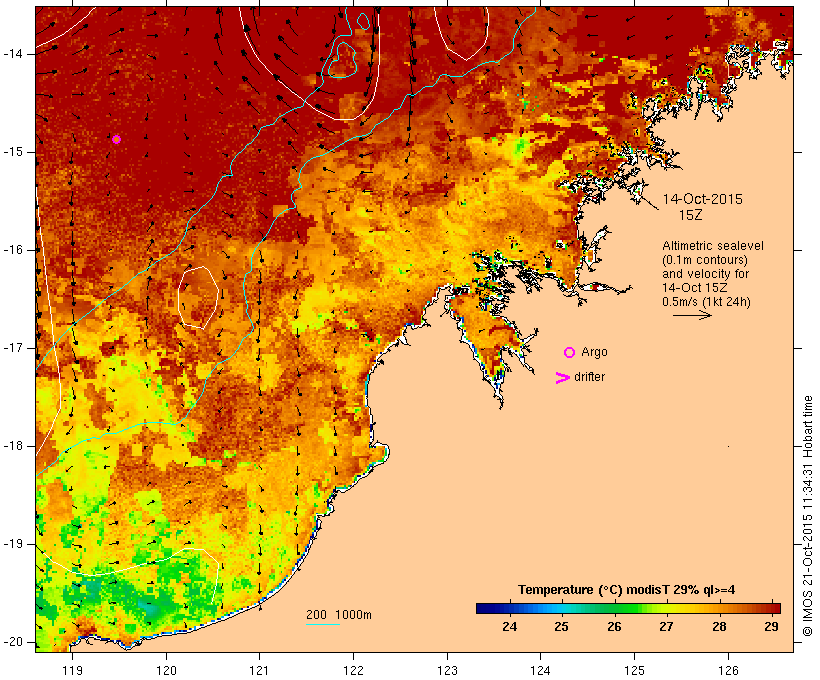The height and width of the screenshot is (680, 820).
Task: Click the 'Altimetric sealevel' text
Action: (x=713, y=246)
